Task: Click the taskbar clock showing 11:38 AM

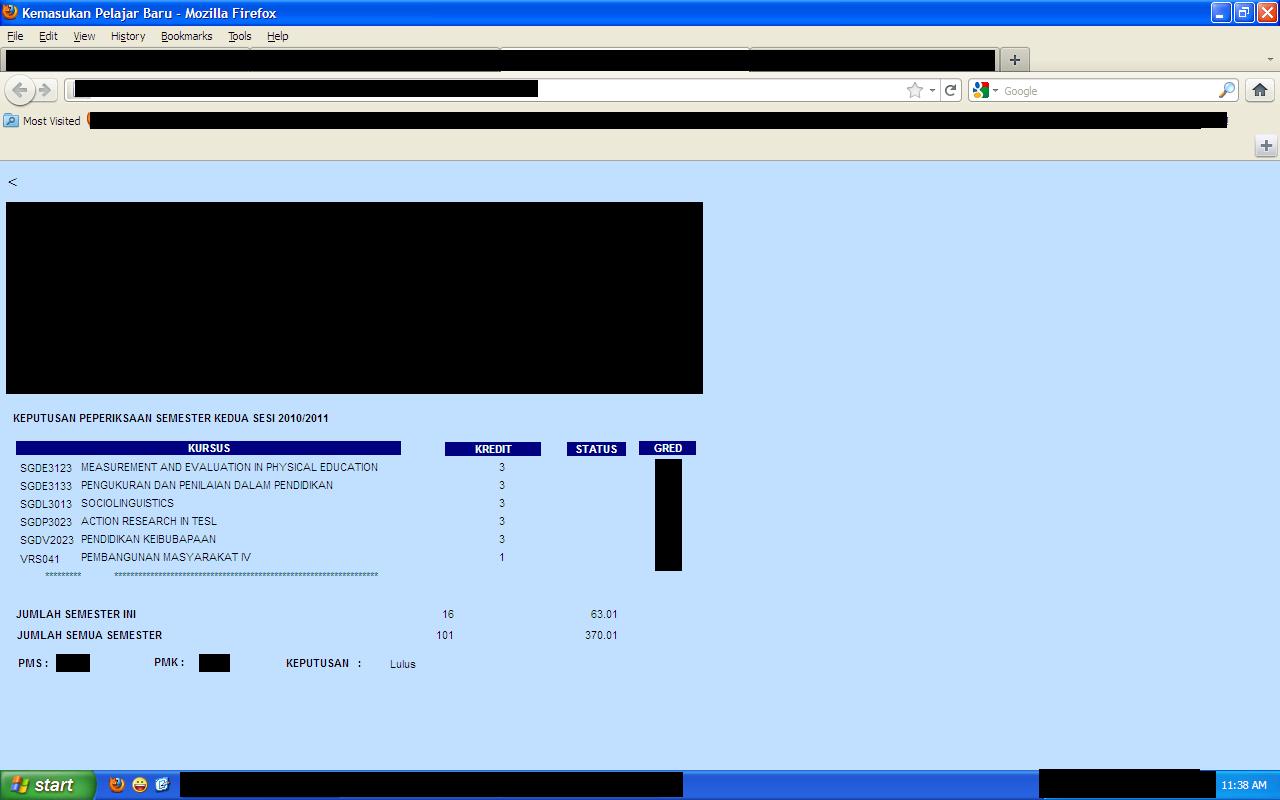Action: 1244,786
